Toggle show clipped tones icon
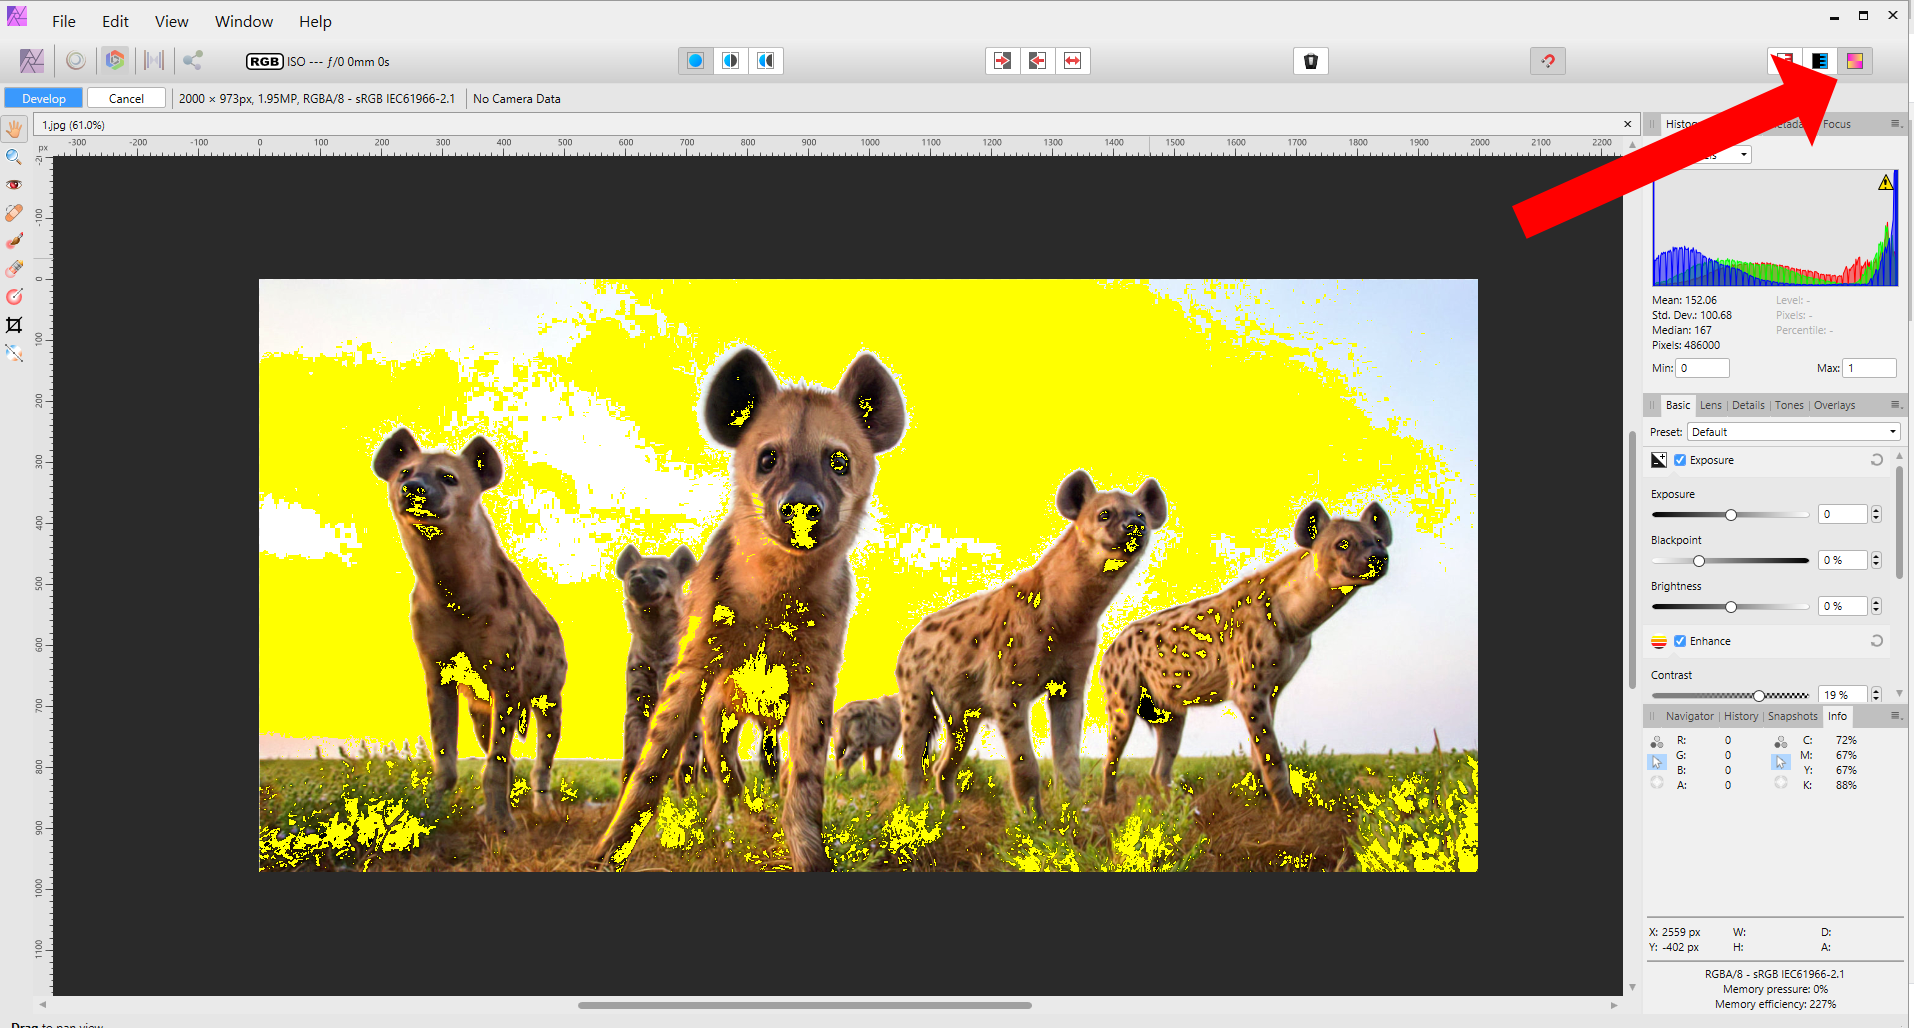1914x1028 pixels. point(1855,61)
